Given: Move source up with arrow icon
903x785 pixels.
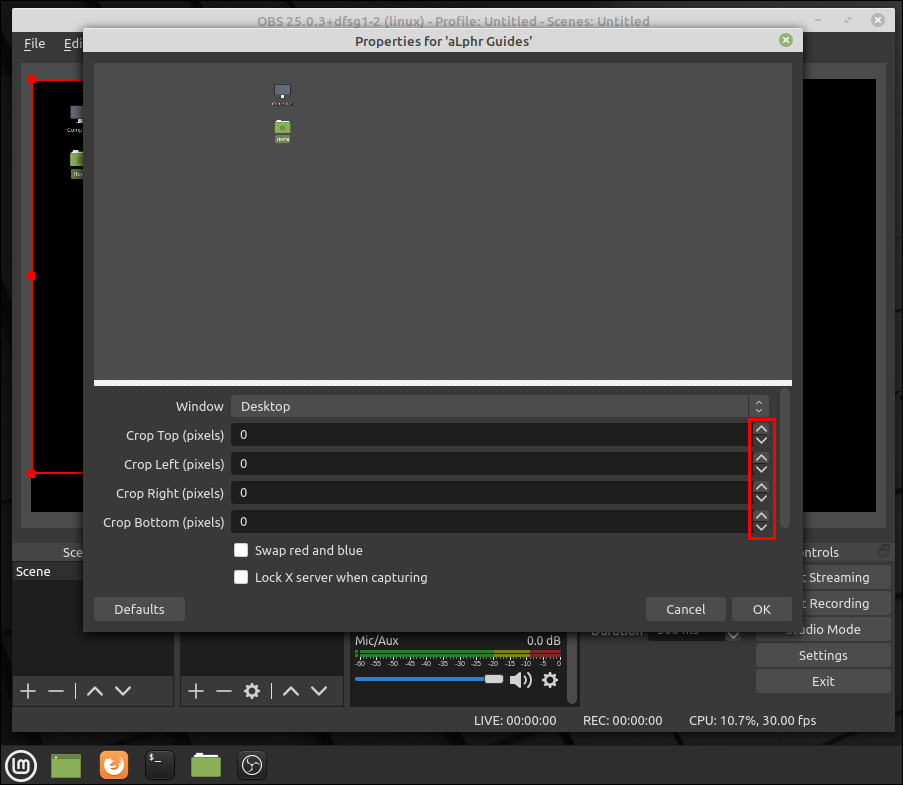Looking at the screenshot, I should click(291, 691).
